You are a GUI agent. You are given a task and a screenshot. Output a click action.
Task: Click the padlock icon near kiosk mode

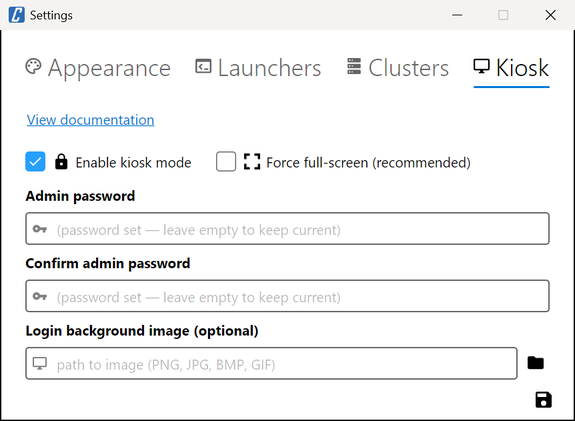61,162
